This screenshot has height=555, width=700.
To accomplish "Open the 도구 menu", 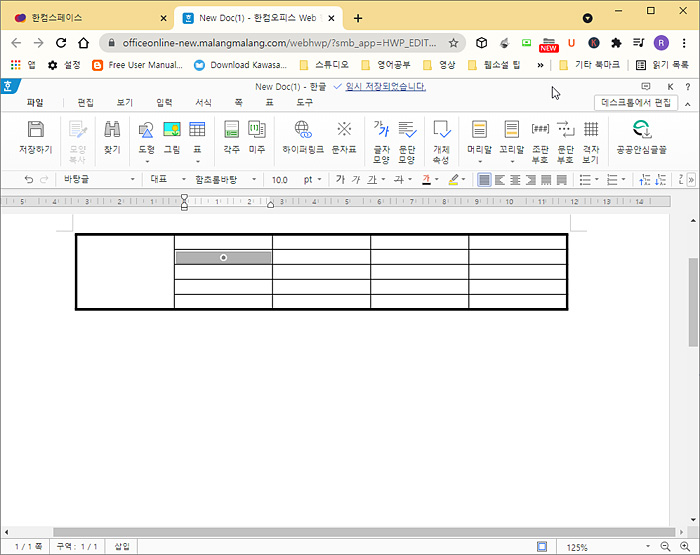I will pyautogui.click(x=304, y=103).
